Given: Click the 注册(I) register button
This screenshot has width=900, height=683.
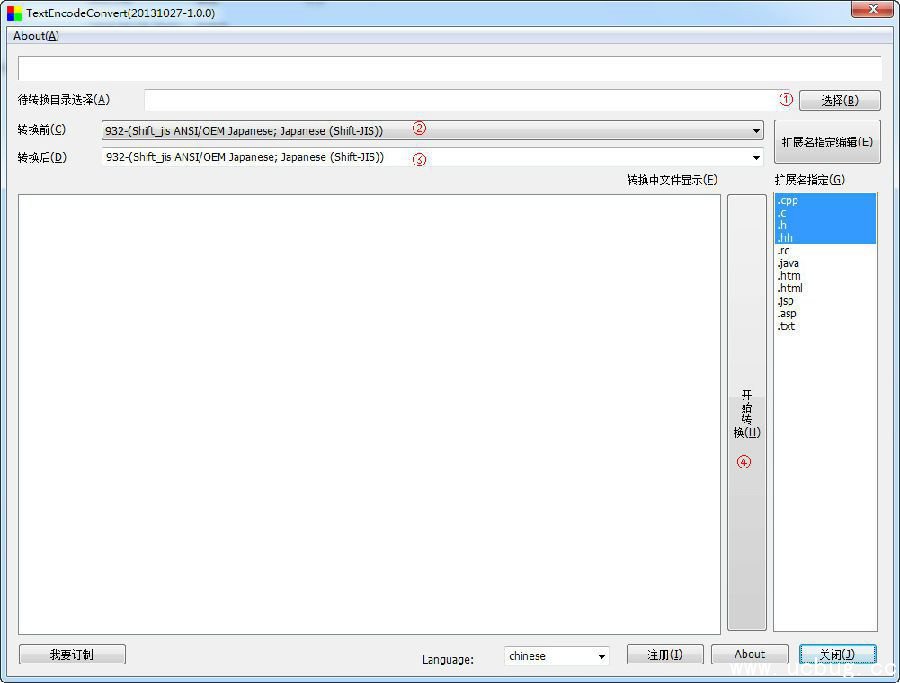Looking at the screenshot, I should click(664, 655).
